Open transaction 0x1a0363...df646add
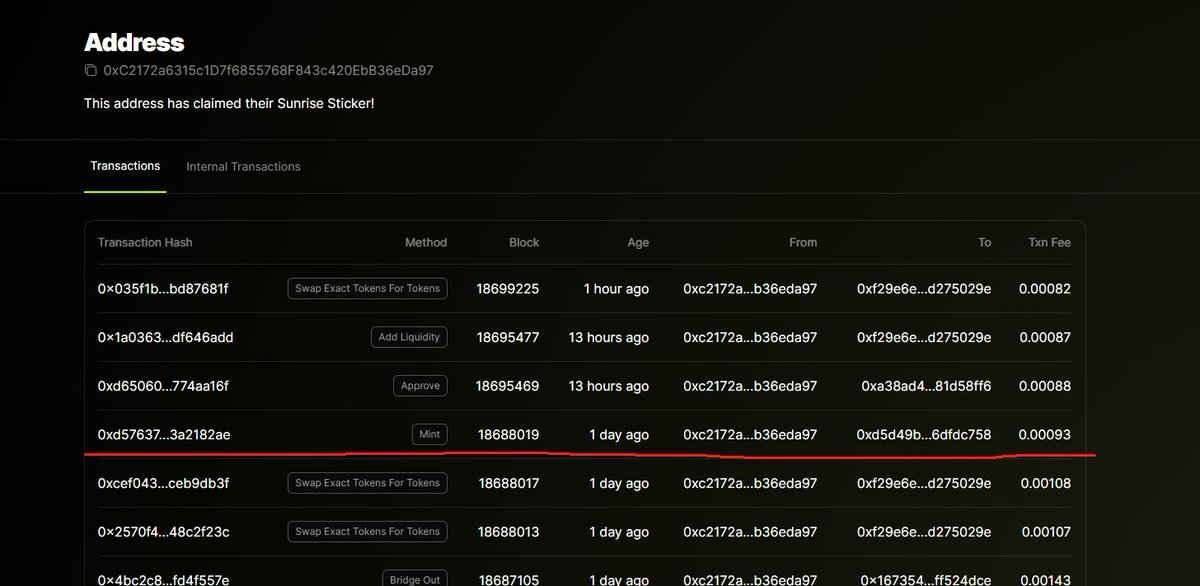1200x586 pixels. pyautogui.click(x=165, y=338)
